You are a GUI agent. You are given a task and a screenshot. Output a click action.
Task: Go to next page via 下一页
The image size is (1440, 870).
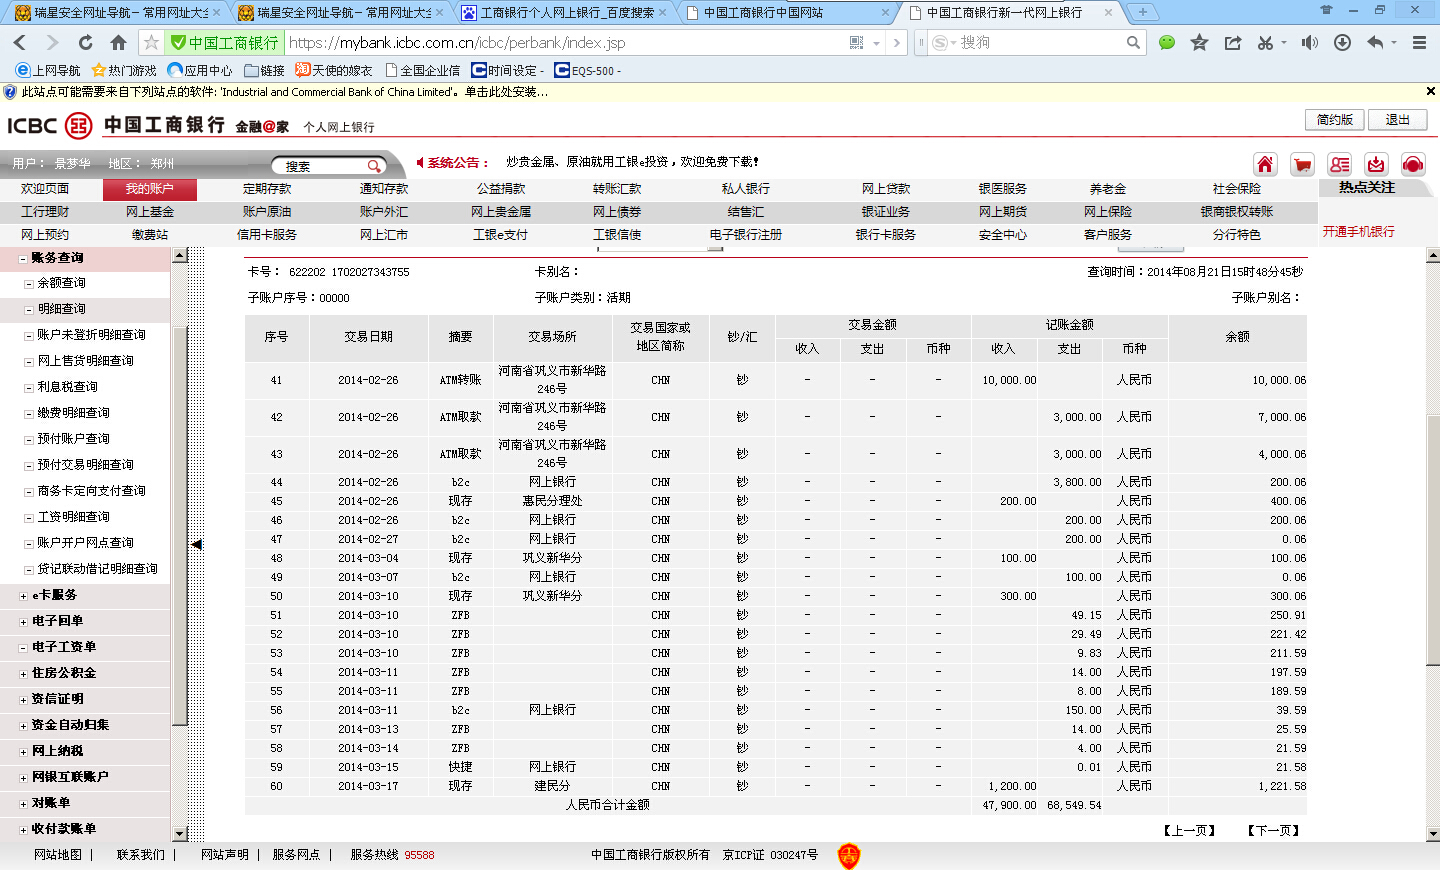click(x=1273, y=831)
